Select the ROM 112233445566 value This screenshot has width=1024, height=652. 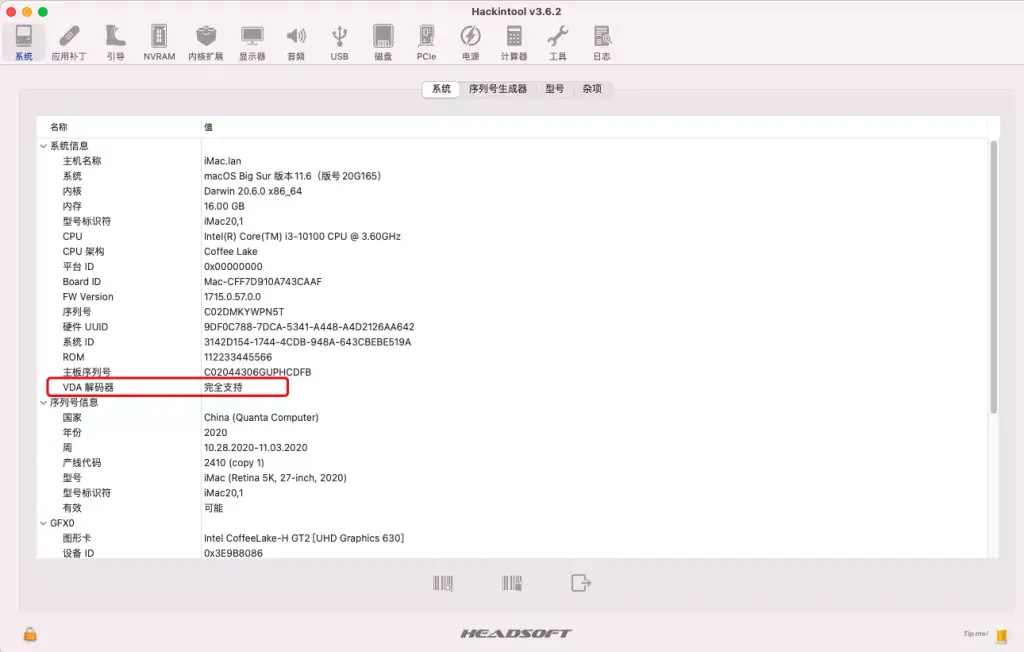tap(238, 357)
